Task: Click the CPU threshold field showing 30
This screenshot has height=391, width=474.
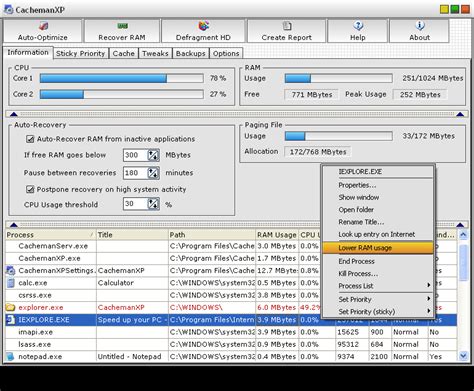Action: coord(135,204)
